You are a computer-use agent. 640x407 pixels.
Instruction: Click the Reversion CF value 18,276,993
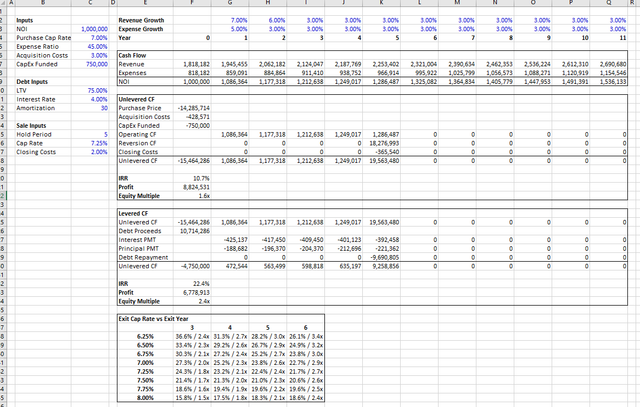(x=384, y=143)
